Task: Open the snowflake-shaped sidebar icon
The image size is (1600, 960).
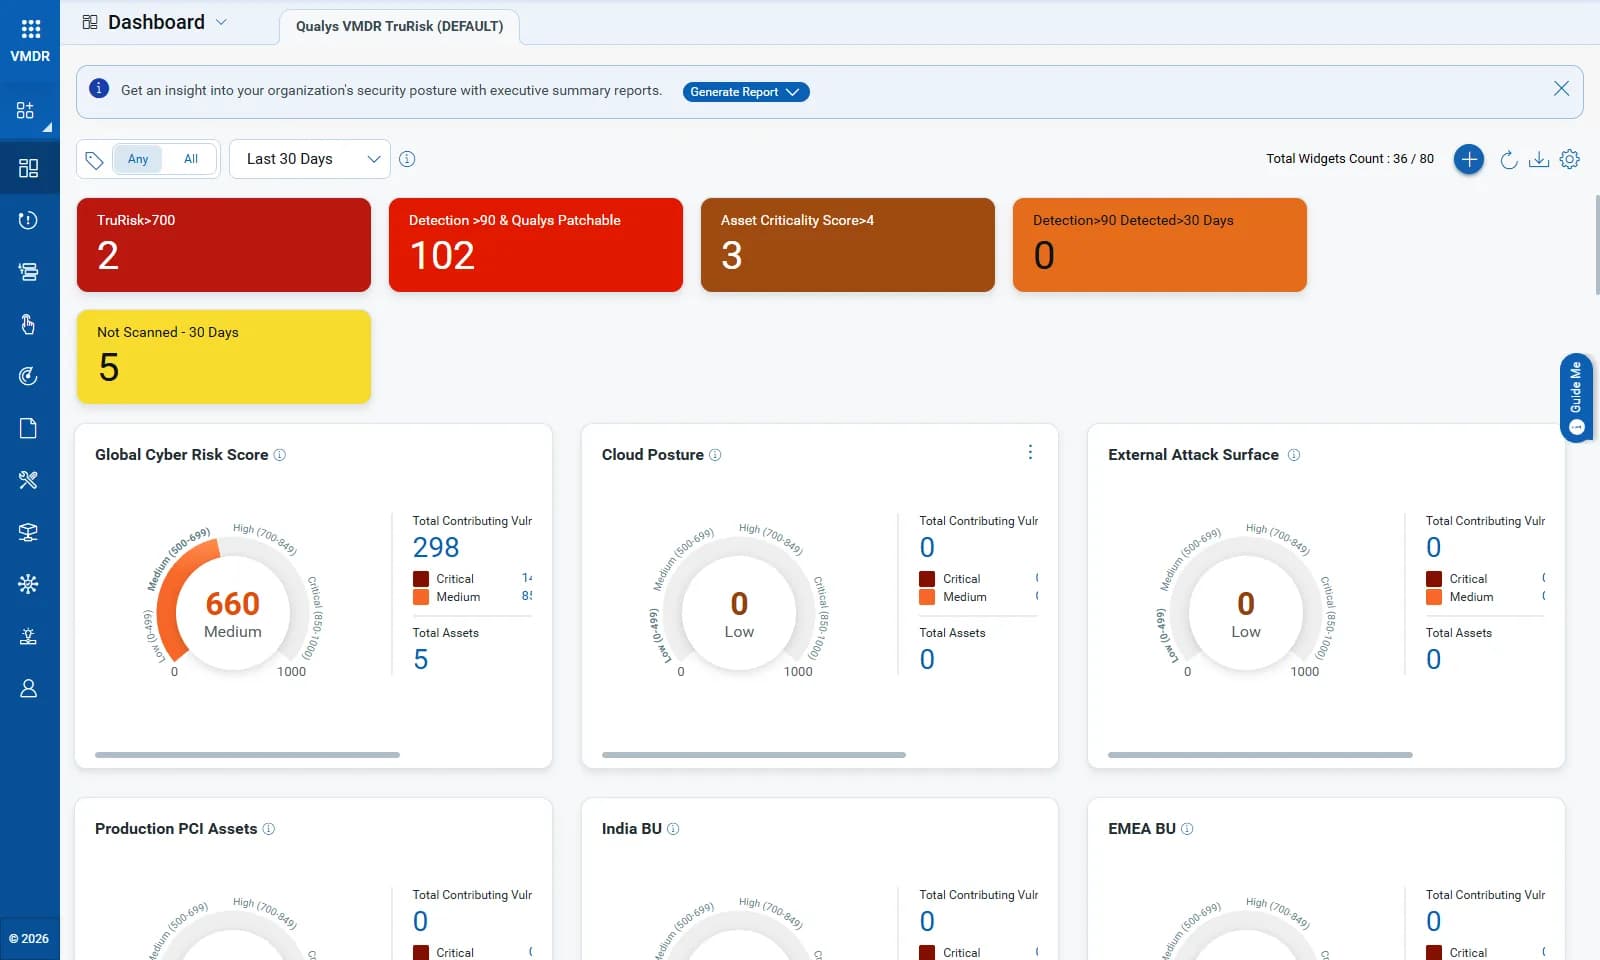Action: (28, 584)
